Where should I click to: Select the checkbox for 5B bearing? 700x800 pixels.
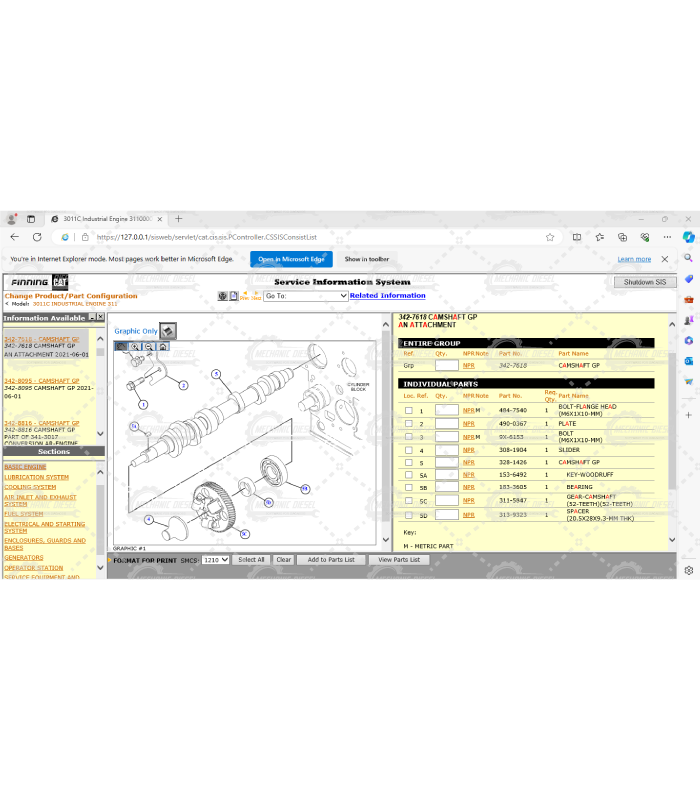coord(408,488)
